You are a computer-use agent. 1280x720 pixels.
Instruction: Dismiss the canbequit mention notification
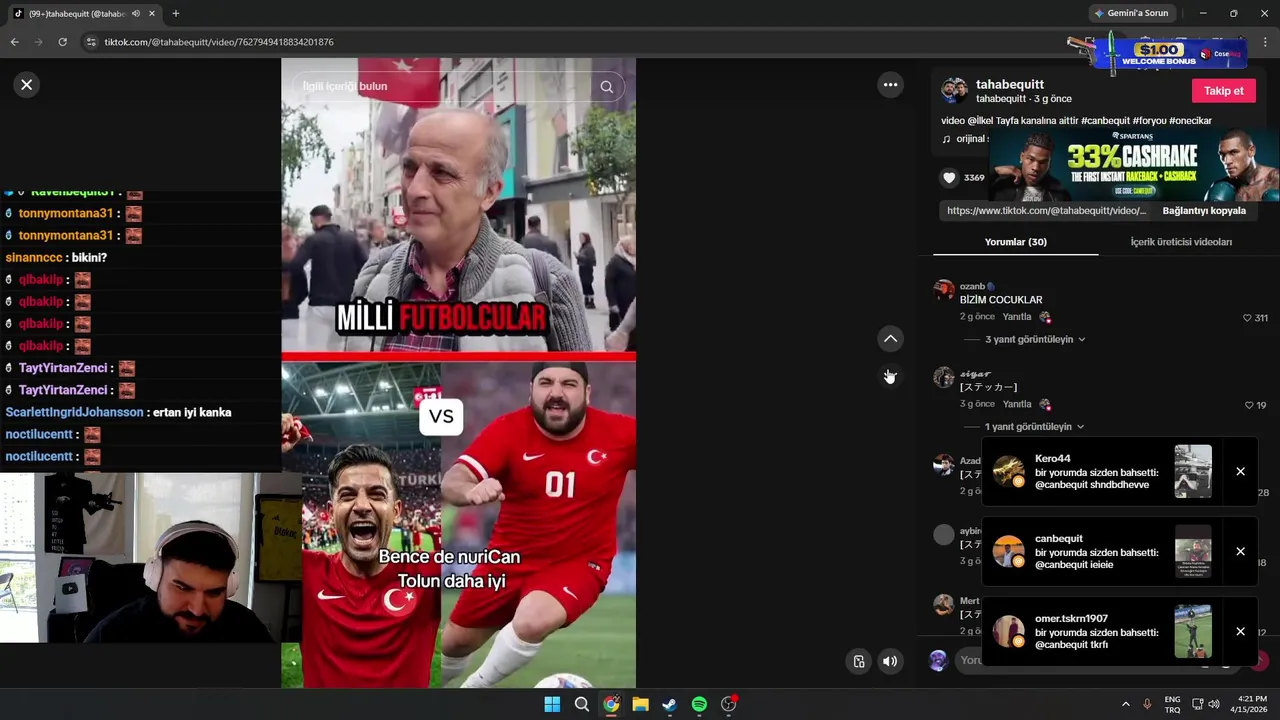pyautogui.click(x=1240, y=552)
